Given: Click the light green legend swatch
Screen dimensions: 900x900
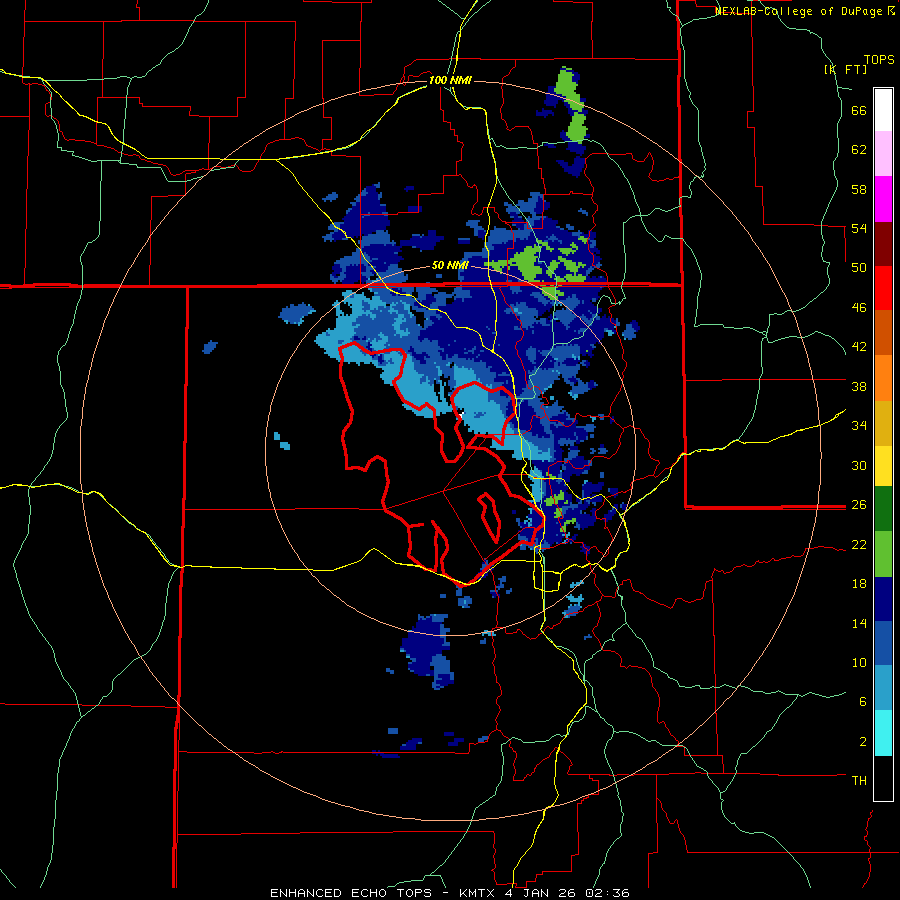Looking at the screenshot, I should tap(883, 554).
